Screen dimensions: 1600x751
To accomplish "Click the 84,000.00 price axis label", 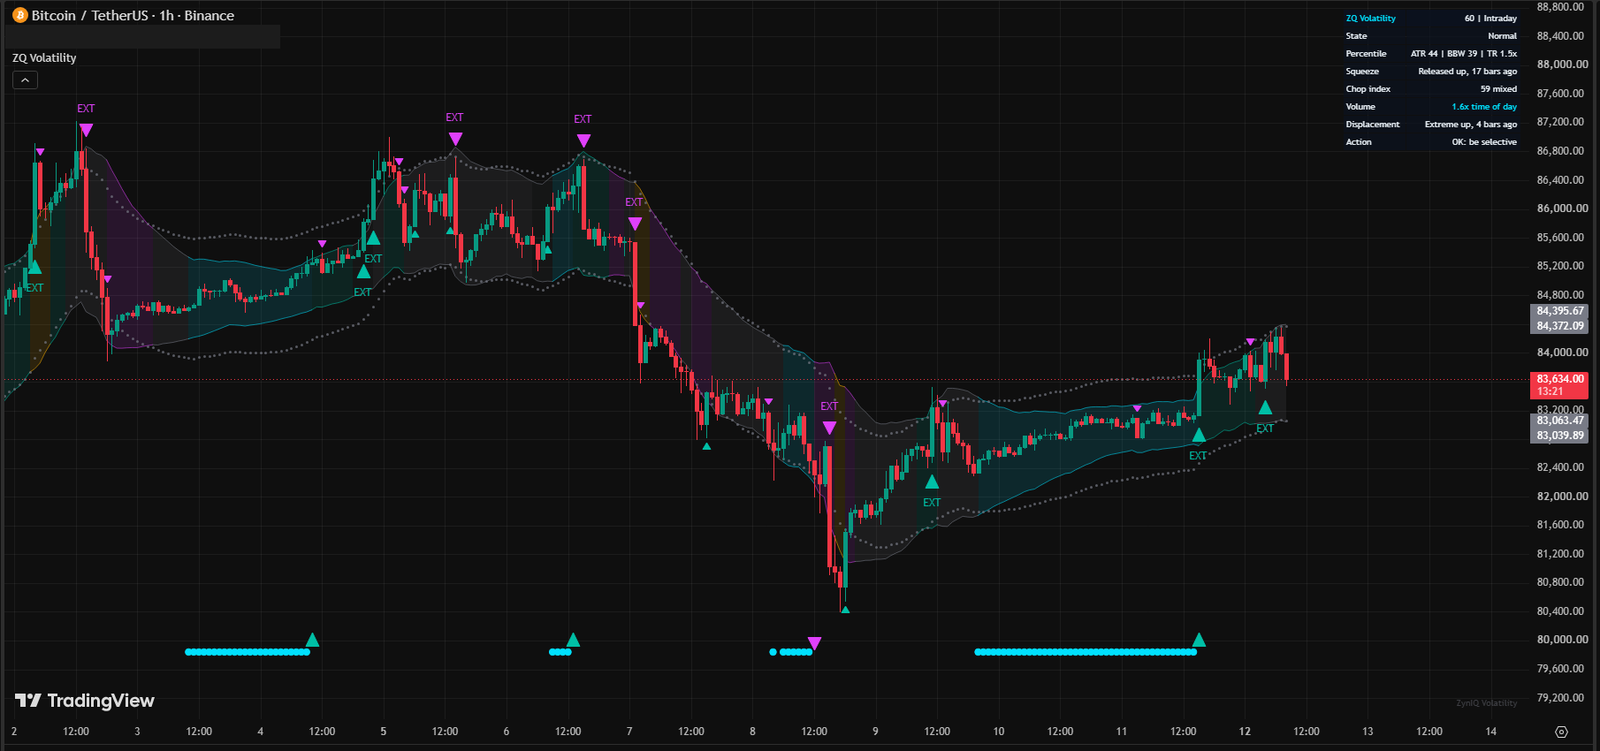I will [1560, 353].
